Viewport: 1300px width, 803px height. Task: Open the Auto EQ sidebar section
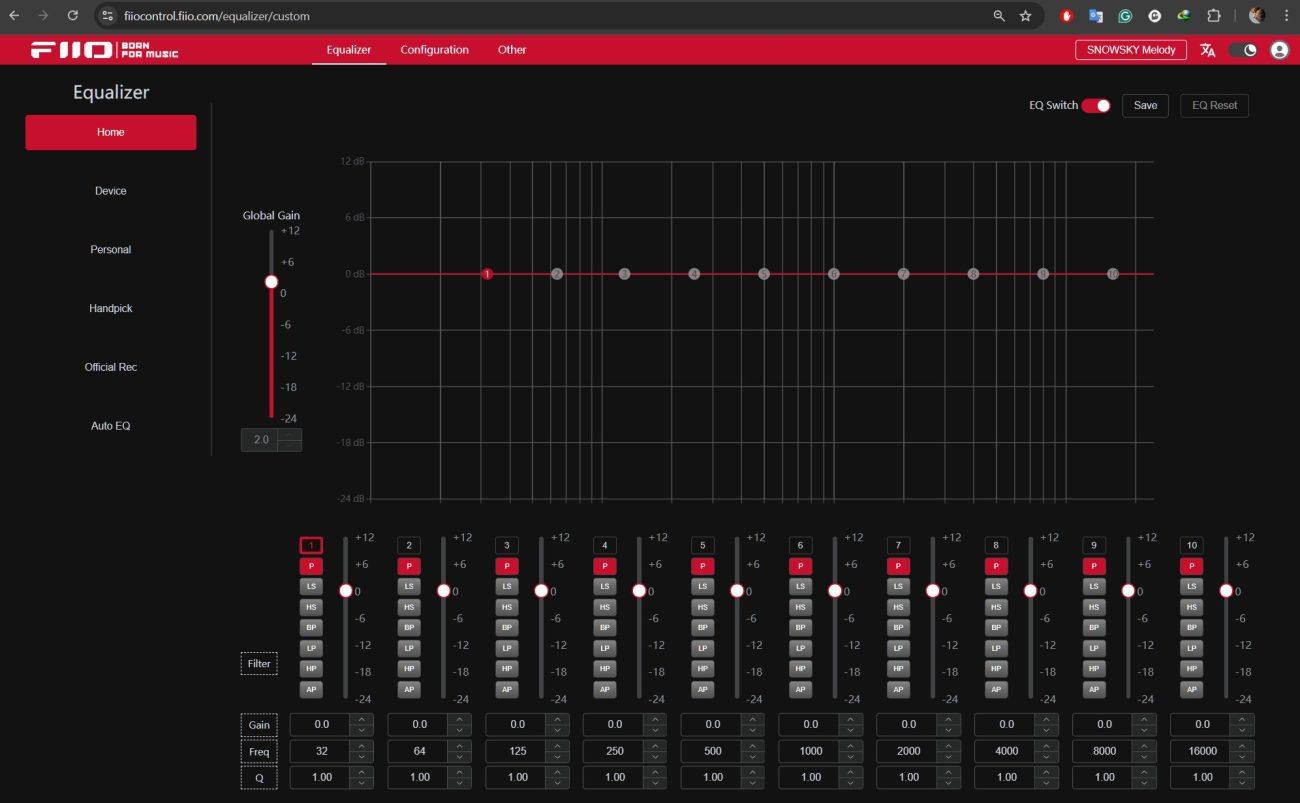pos(110,426)
